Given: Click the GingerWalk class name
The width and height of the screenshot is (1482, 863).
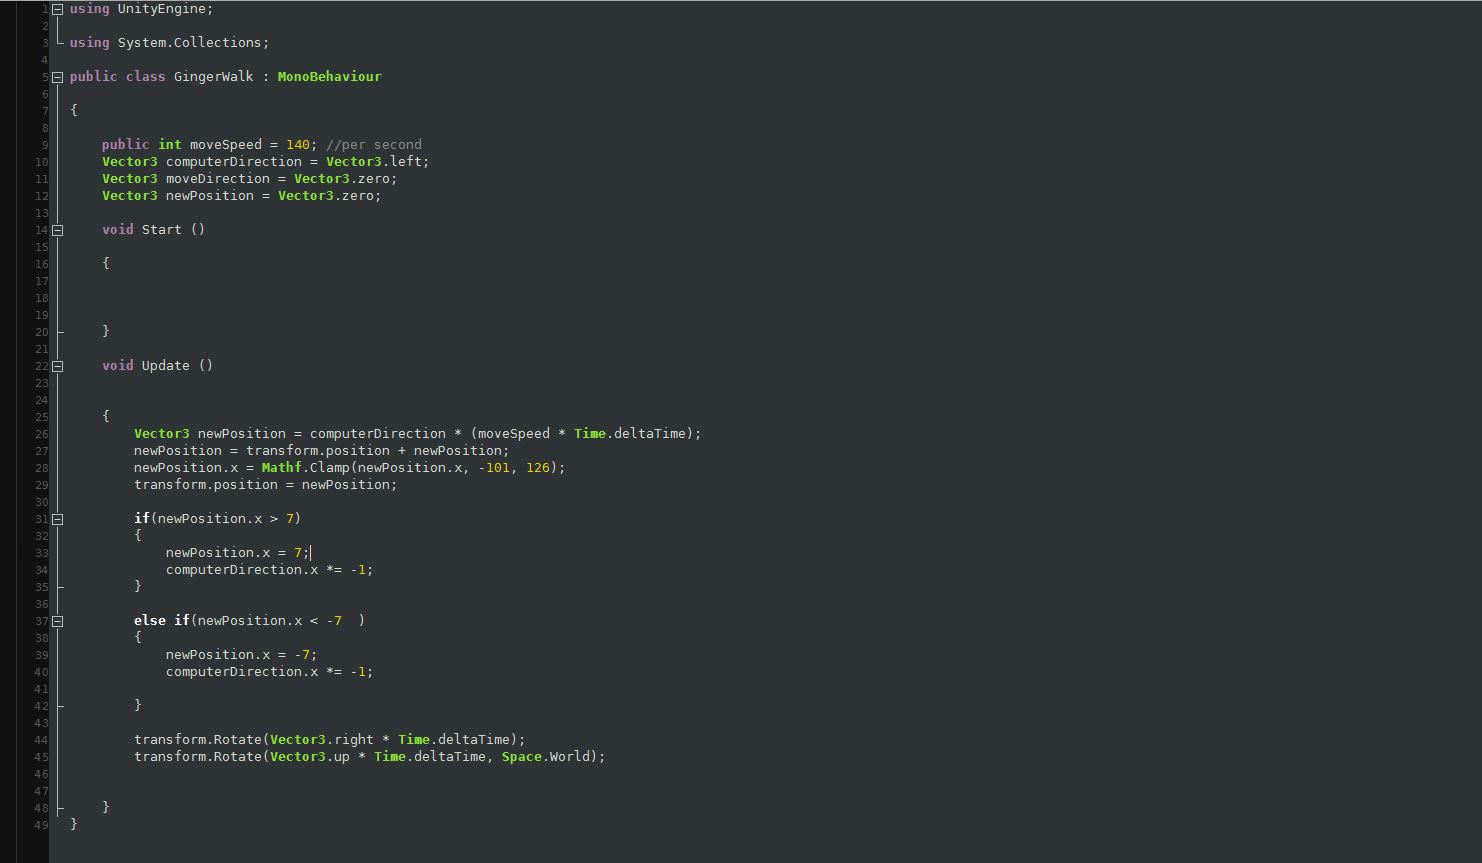Looking at the screenshot, I should coord(213,77).
